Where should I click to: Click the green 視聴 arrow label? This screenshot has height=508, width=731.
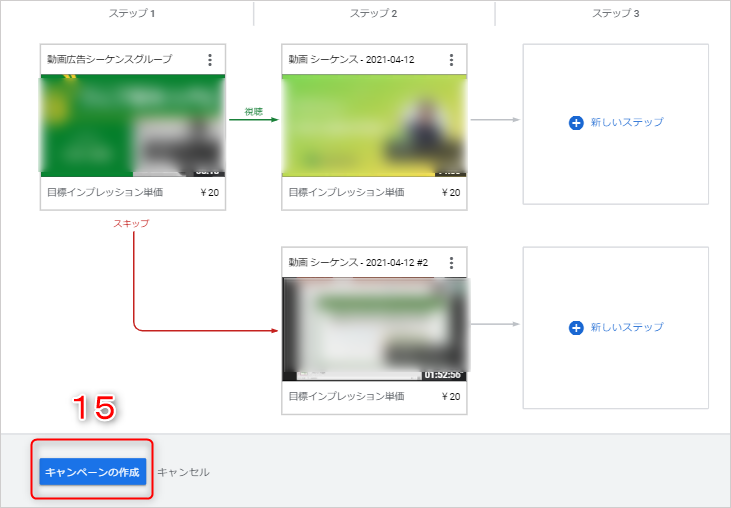click(254, 111)
